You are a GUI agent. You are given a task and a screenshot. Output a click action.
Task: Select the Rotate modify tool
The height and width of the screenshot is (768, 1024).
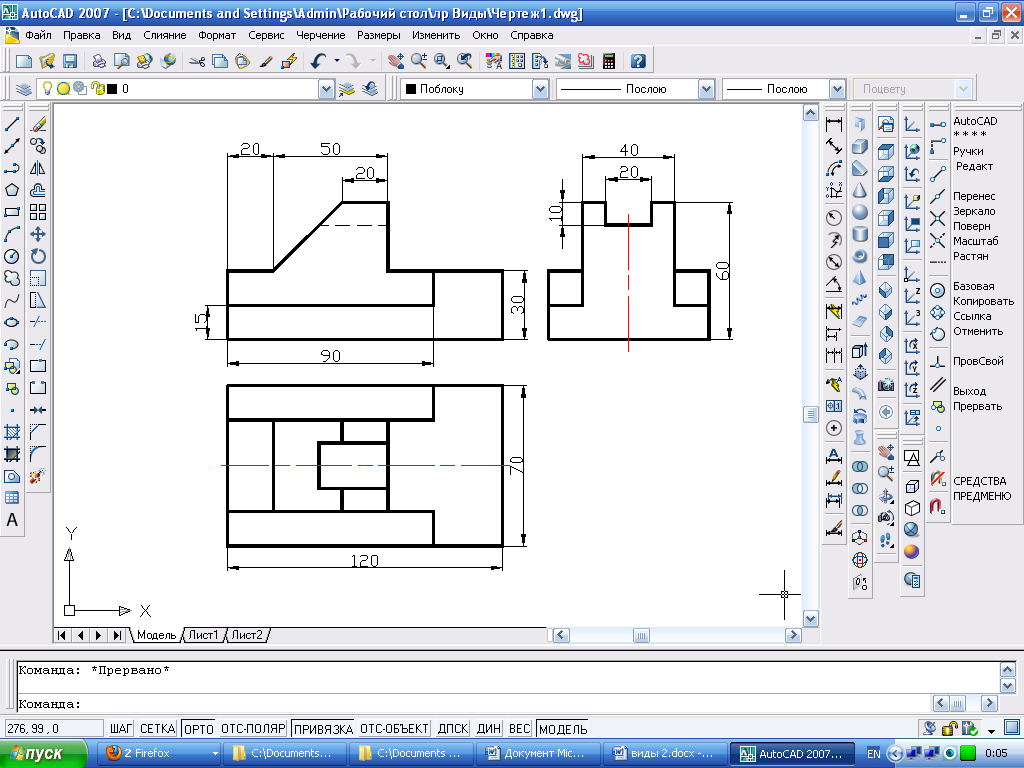click(x=38, y=256)
